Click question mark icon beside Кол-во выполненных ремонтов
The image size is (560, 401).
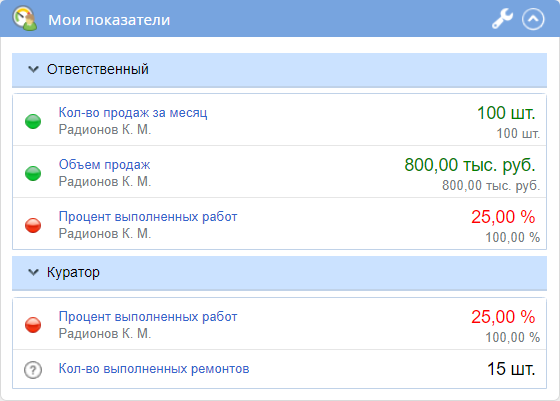point(33,370)
